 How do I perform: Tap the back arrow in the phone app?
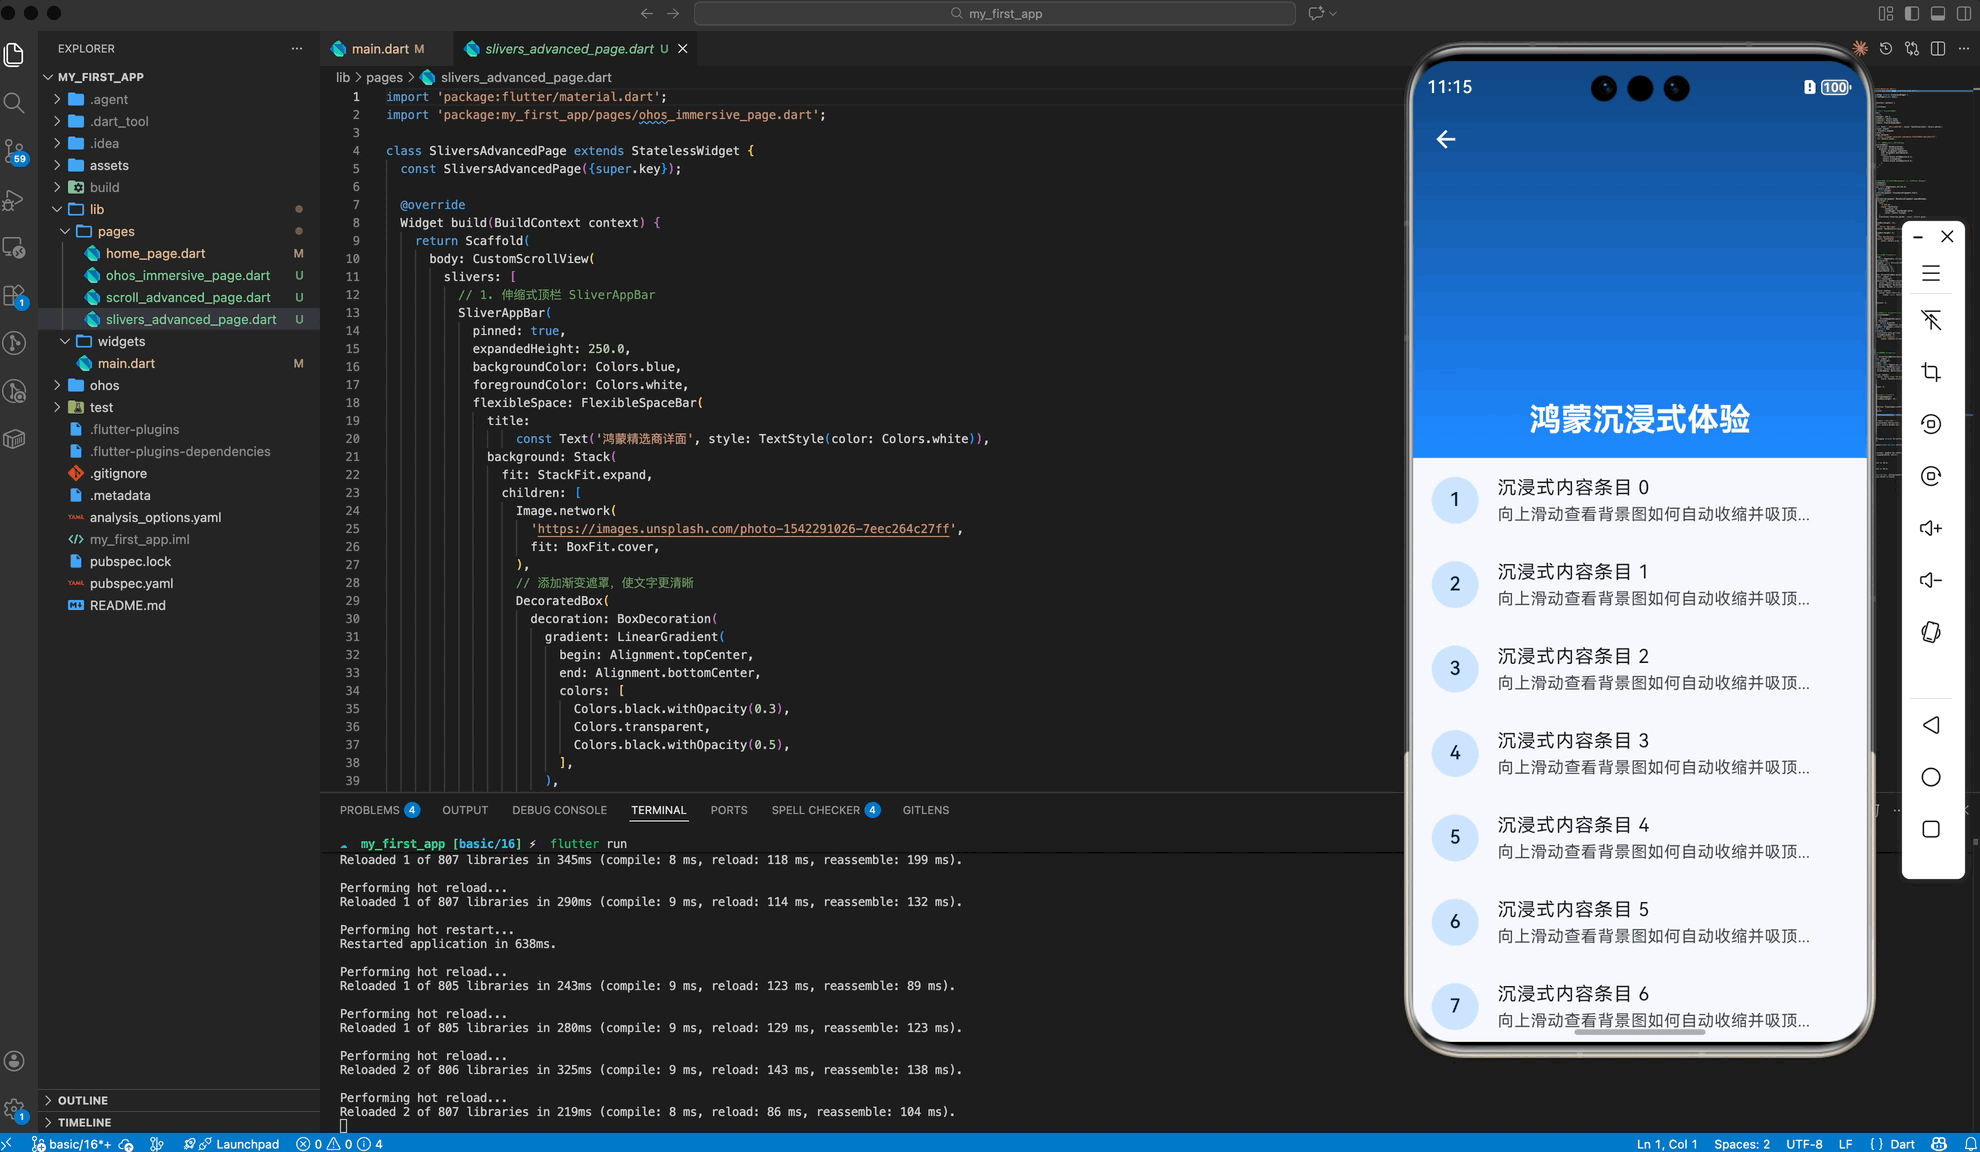point(1446,139)
